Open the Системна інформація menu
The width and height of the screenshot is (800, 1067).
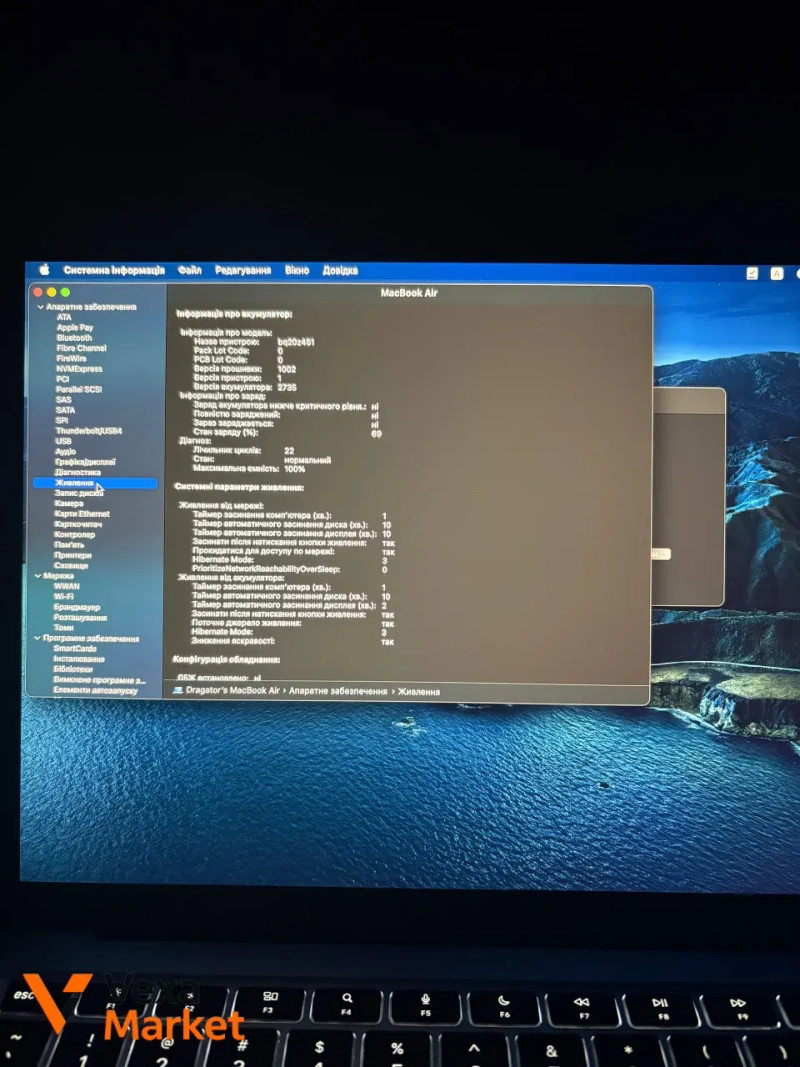[114, 270]
